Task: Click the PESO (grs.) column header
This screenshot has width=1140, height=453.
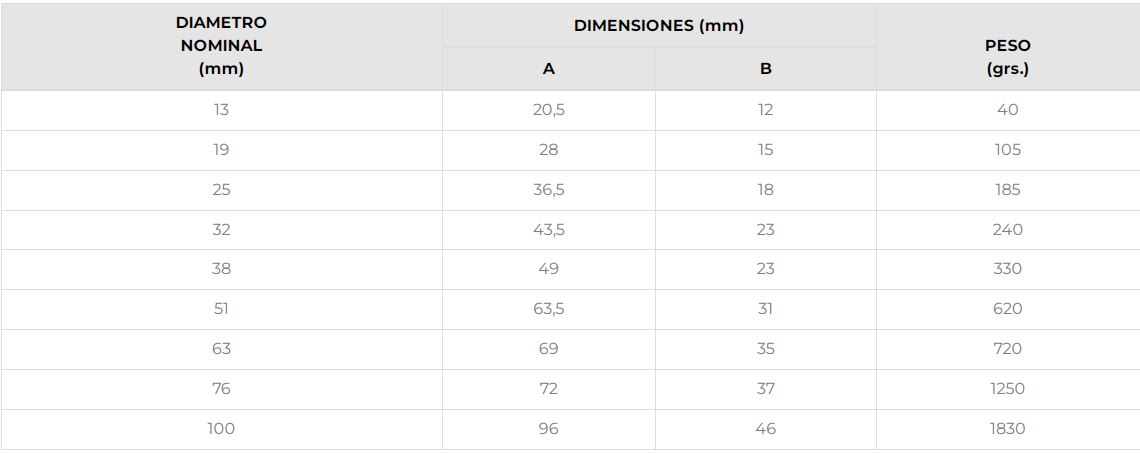Action: 1007,58
